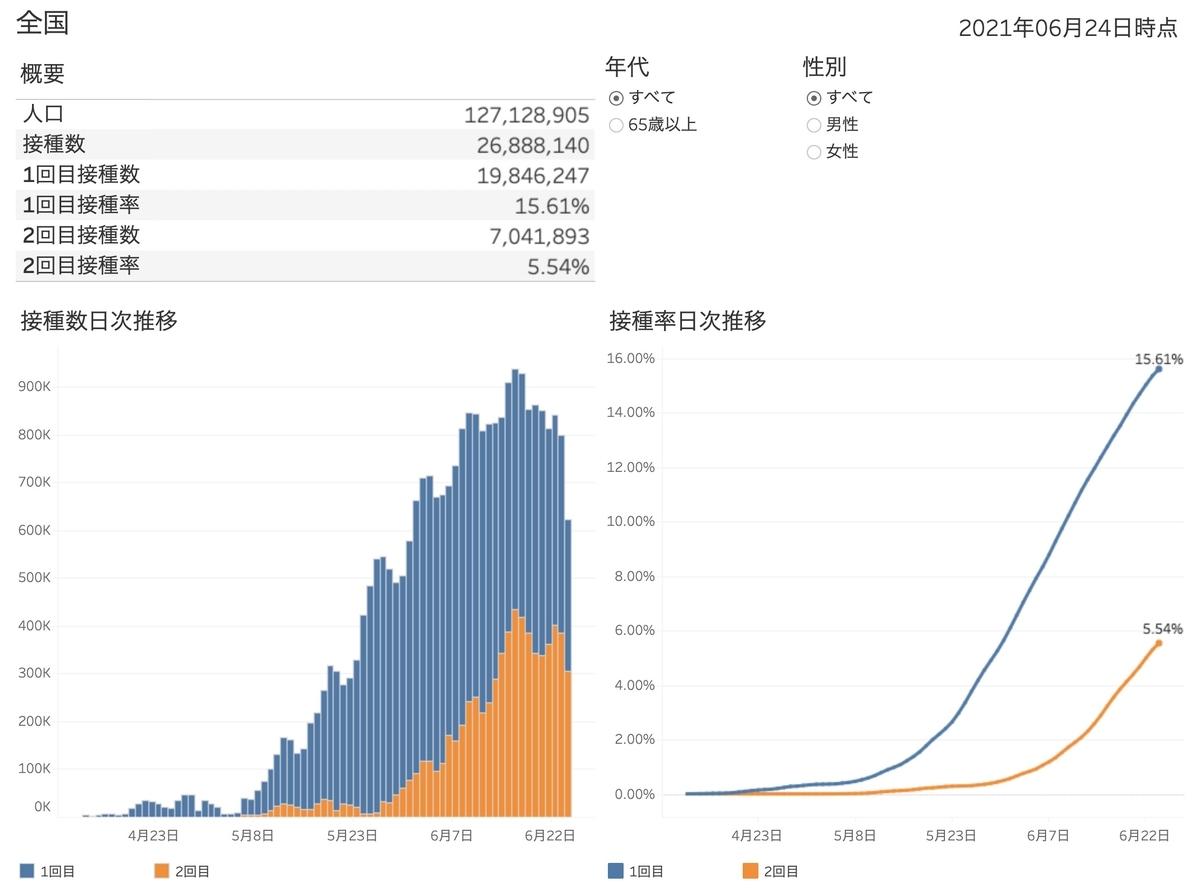Image resolution: width=1200 pixels, height=891 pixels.
Task: Click orange 2回目 swatch in bar chart legend
Action: tap(162, 872)
